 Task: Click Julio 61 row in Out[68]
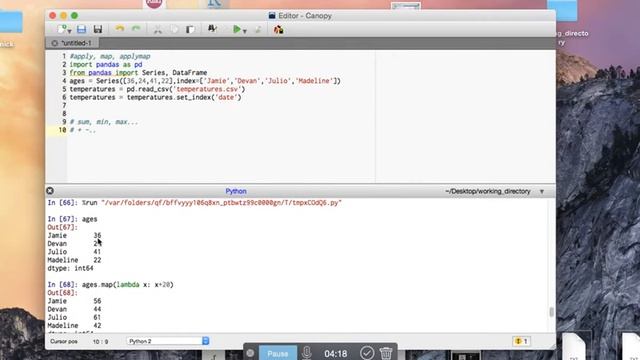click(74, 317)
